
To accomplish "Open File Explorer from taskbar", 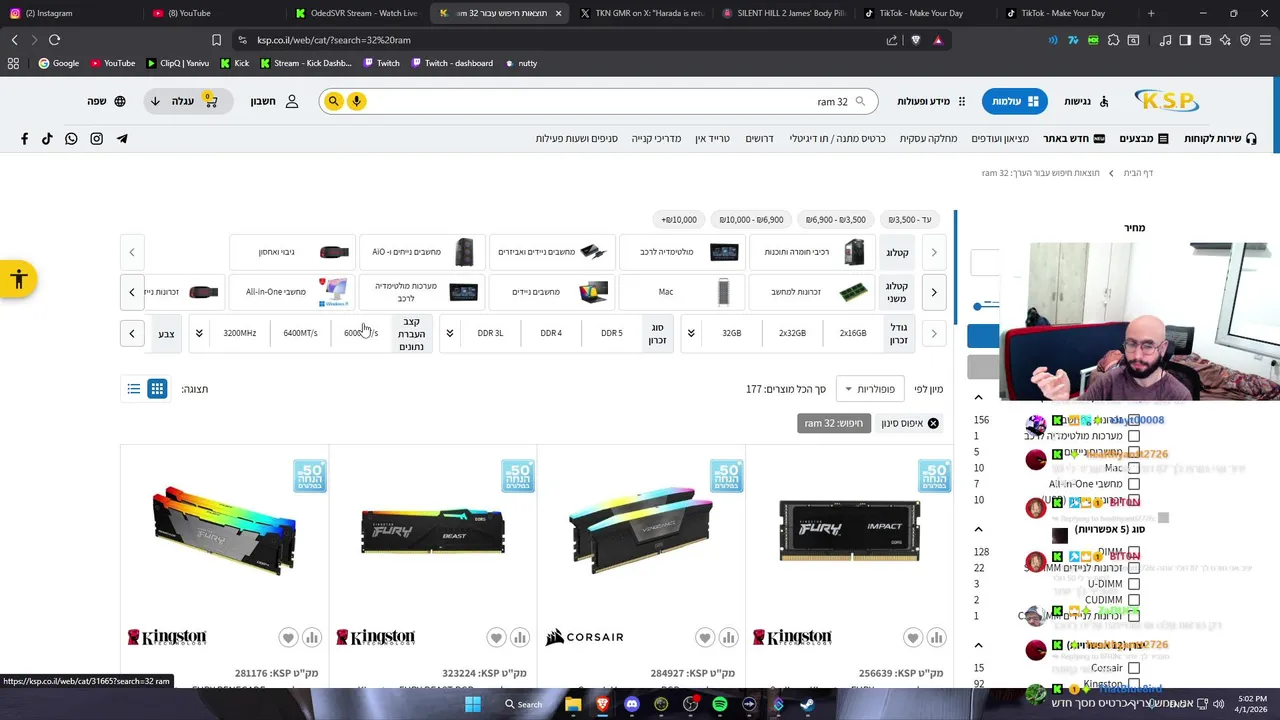I will point(573,704).
